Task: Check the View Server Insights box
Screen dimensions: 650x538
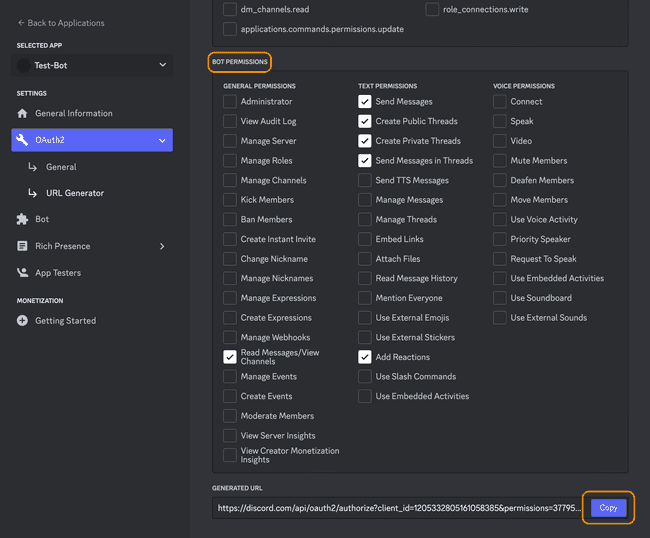Action: (x=230, y=436)
